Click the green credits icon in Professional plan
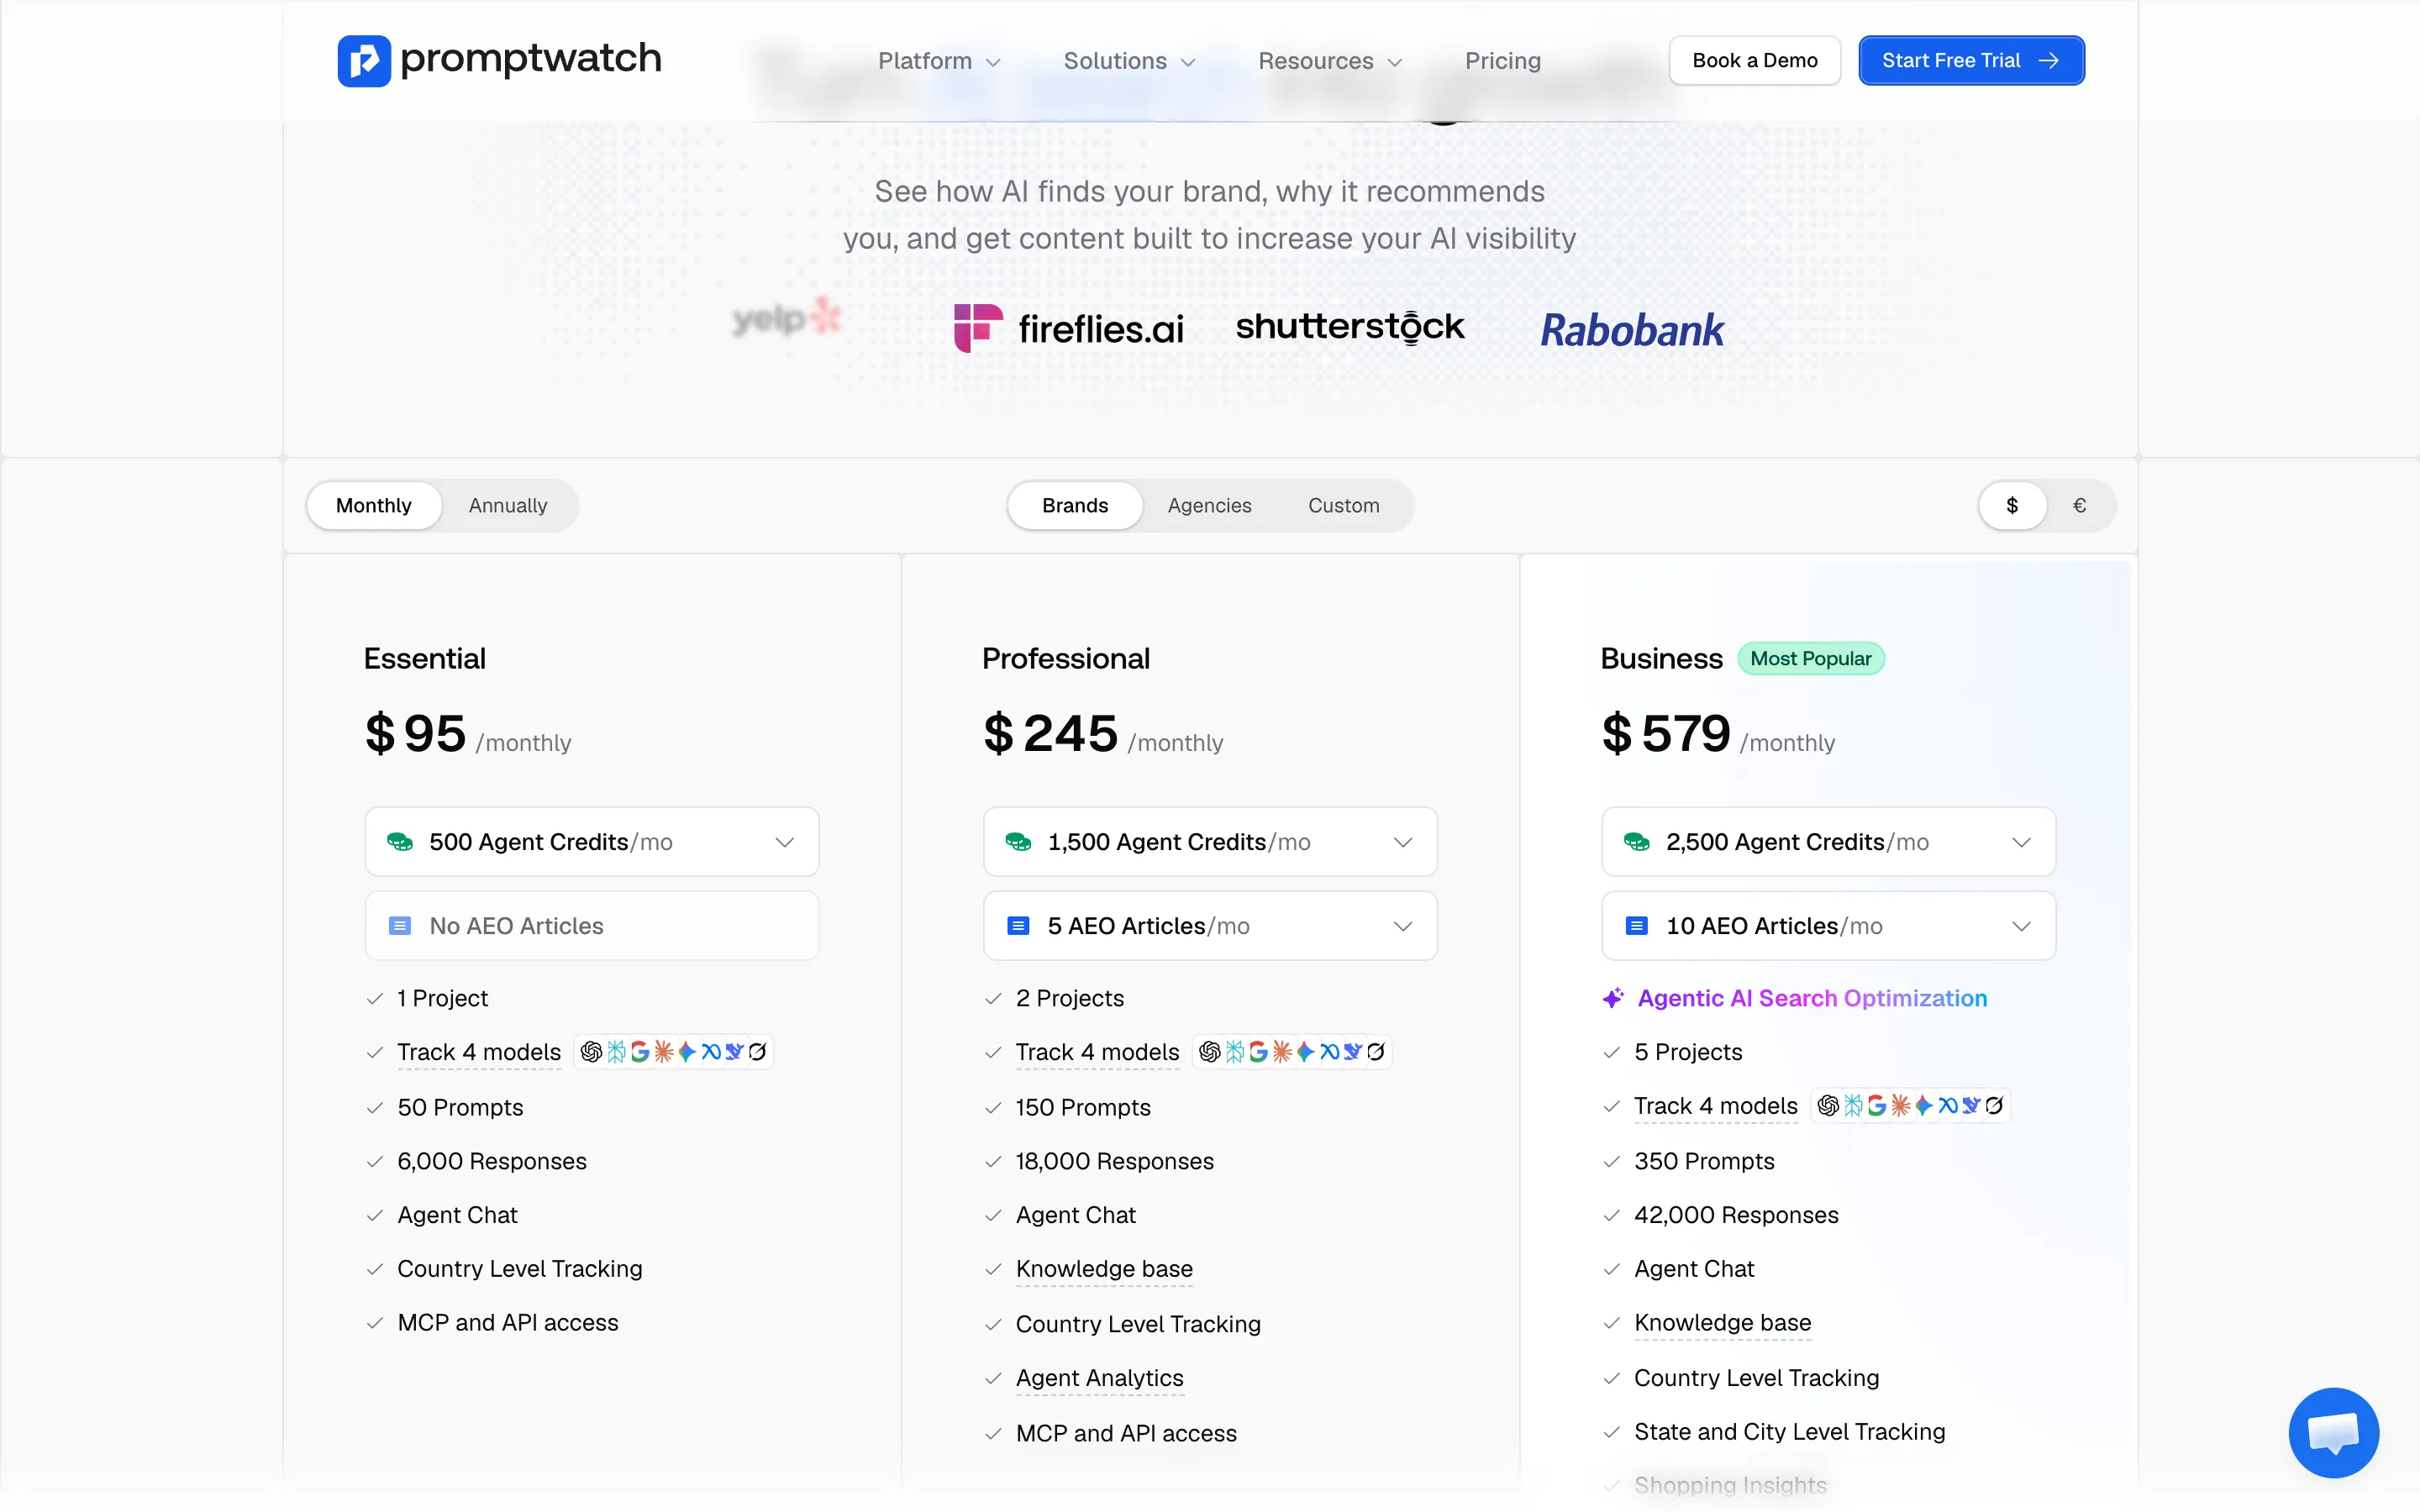2420x1512 pixels. coord(1018,842)
